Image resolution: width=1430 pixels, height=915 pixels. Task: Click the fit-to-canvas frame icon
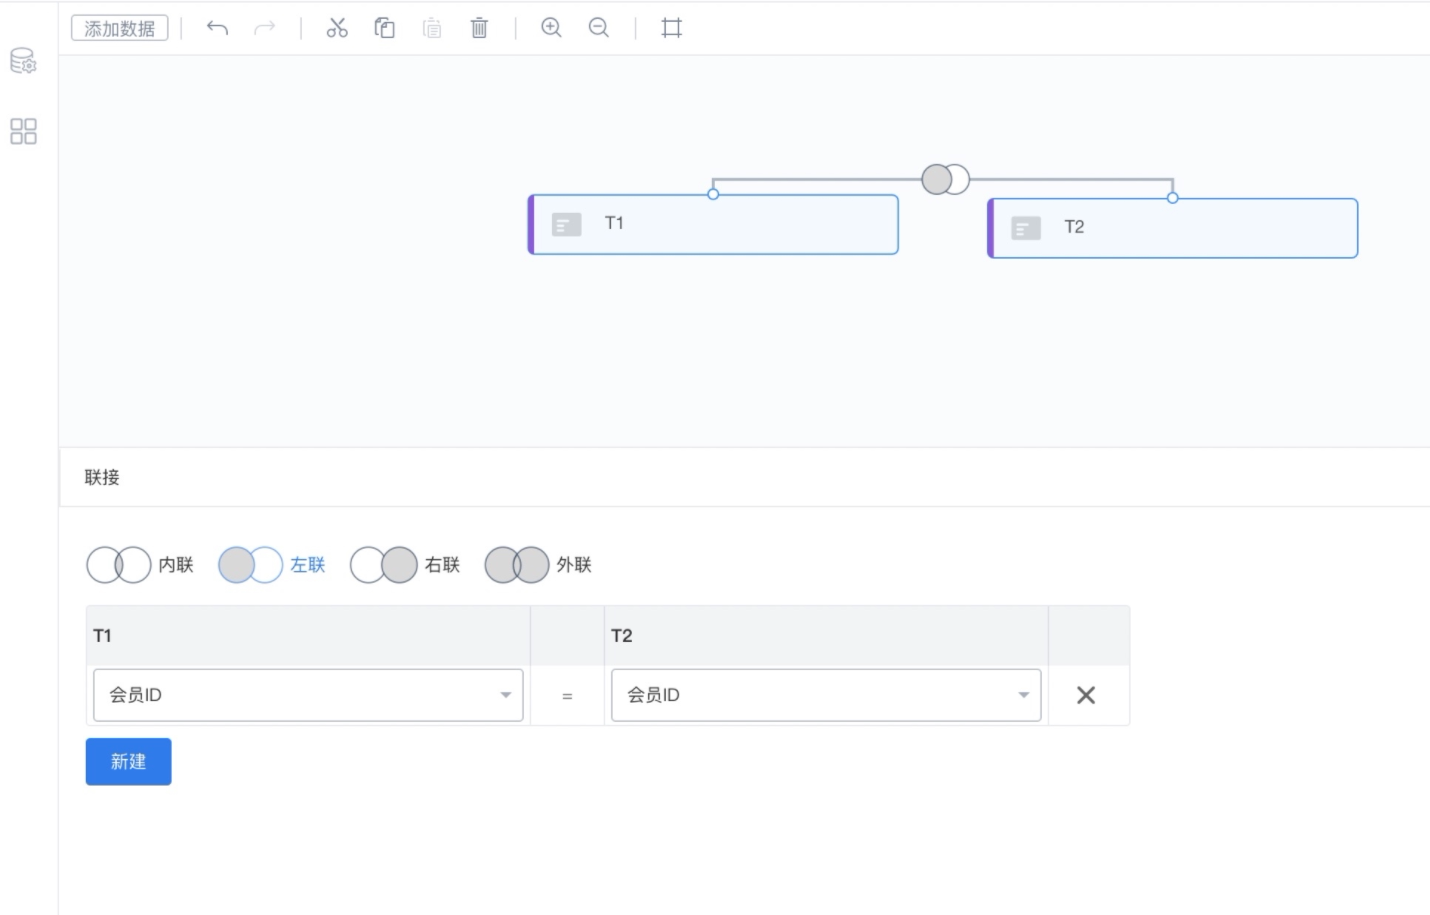[x=672, y=28]
